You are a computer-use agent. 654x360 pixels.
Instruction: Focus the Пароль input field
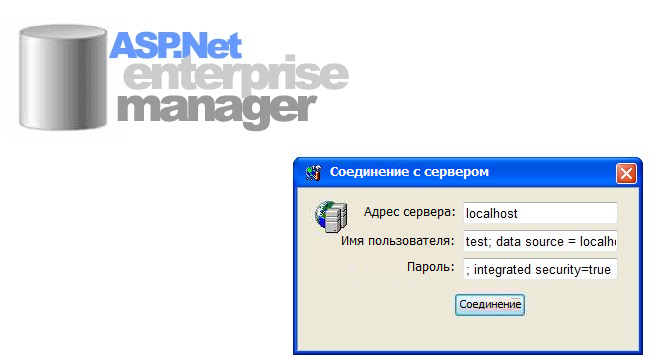tap(540, 269)
